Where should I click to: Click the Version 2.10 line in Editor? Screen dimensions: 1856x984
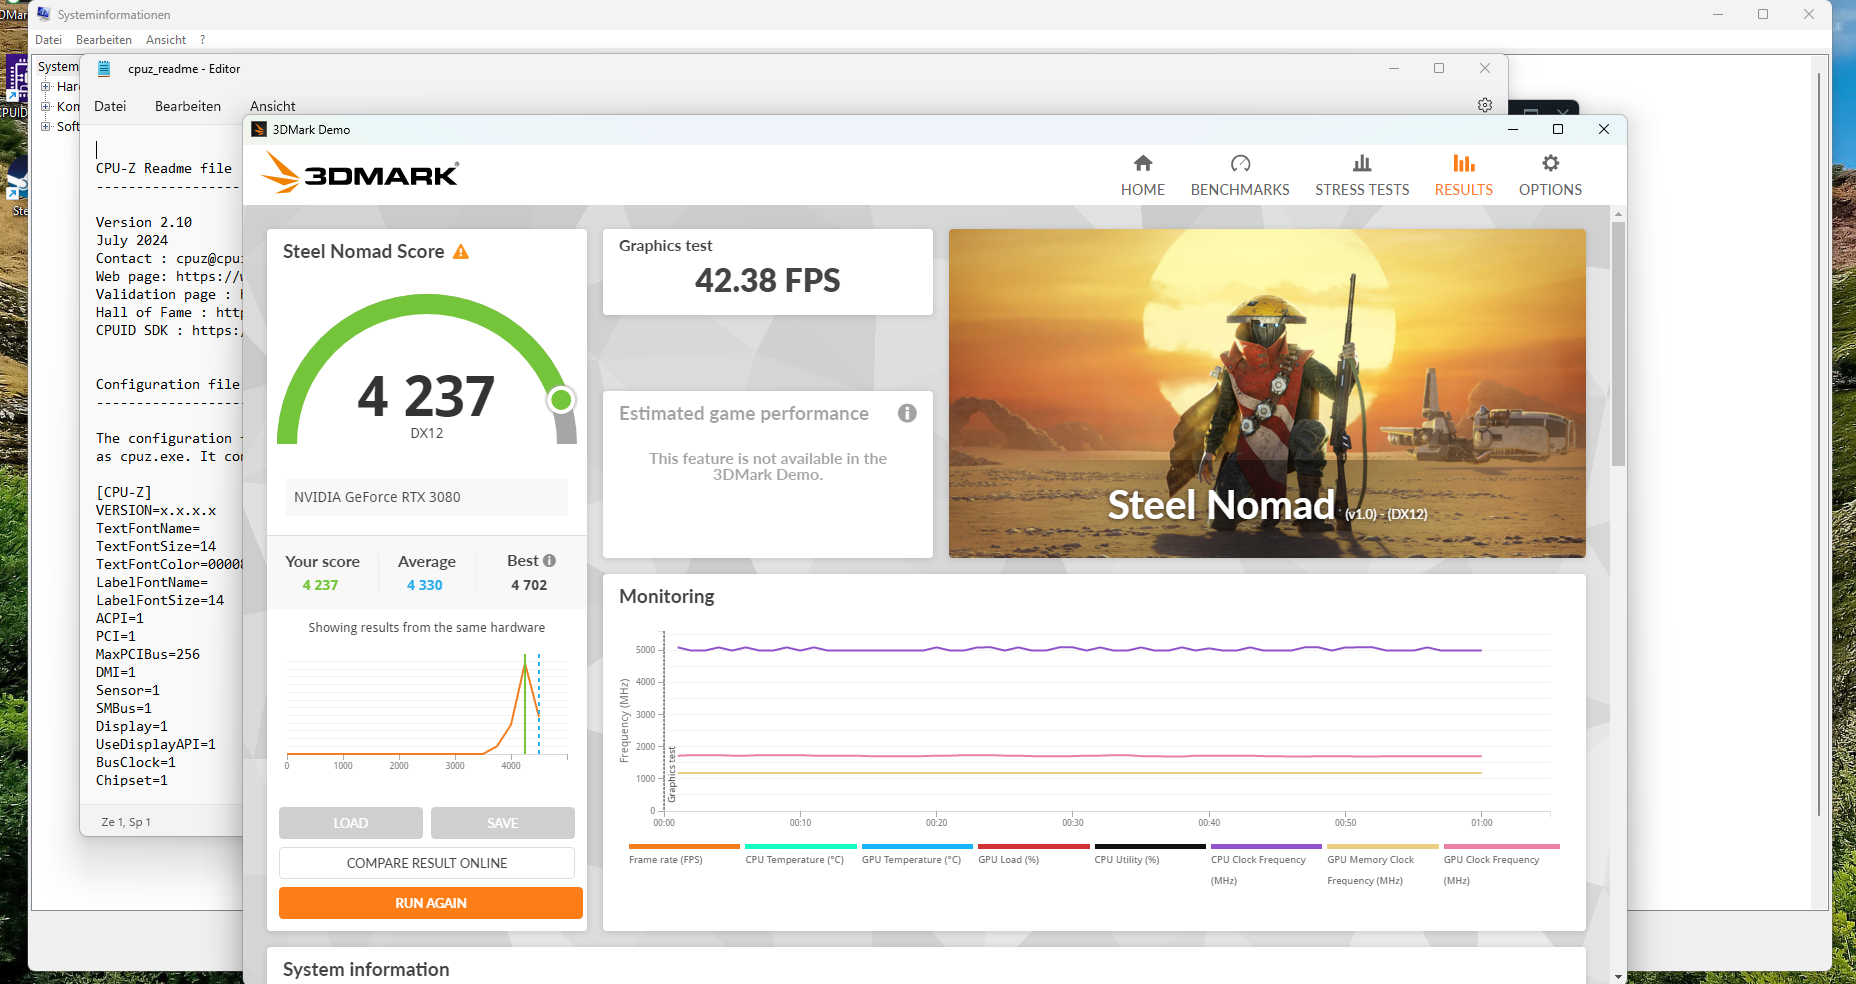(x=144, y=222)
